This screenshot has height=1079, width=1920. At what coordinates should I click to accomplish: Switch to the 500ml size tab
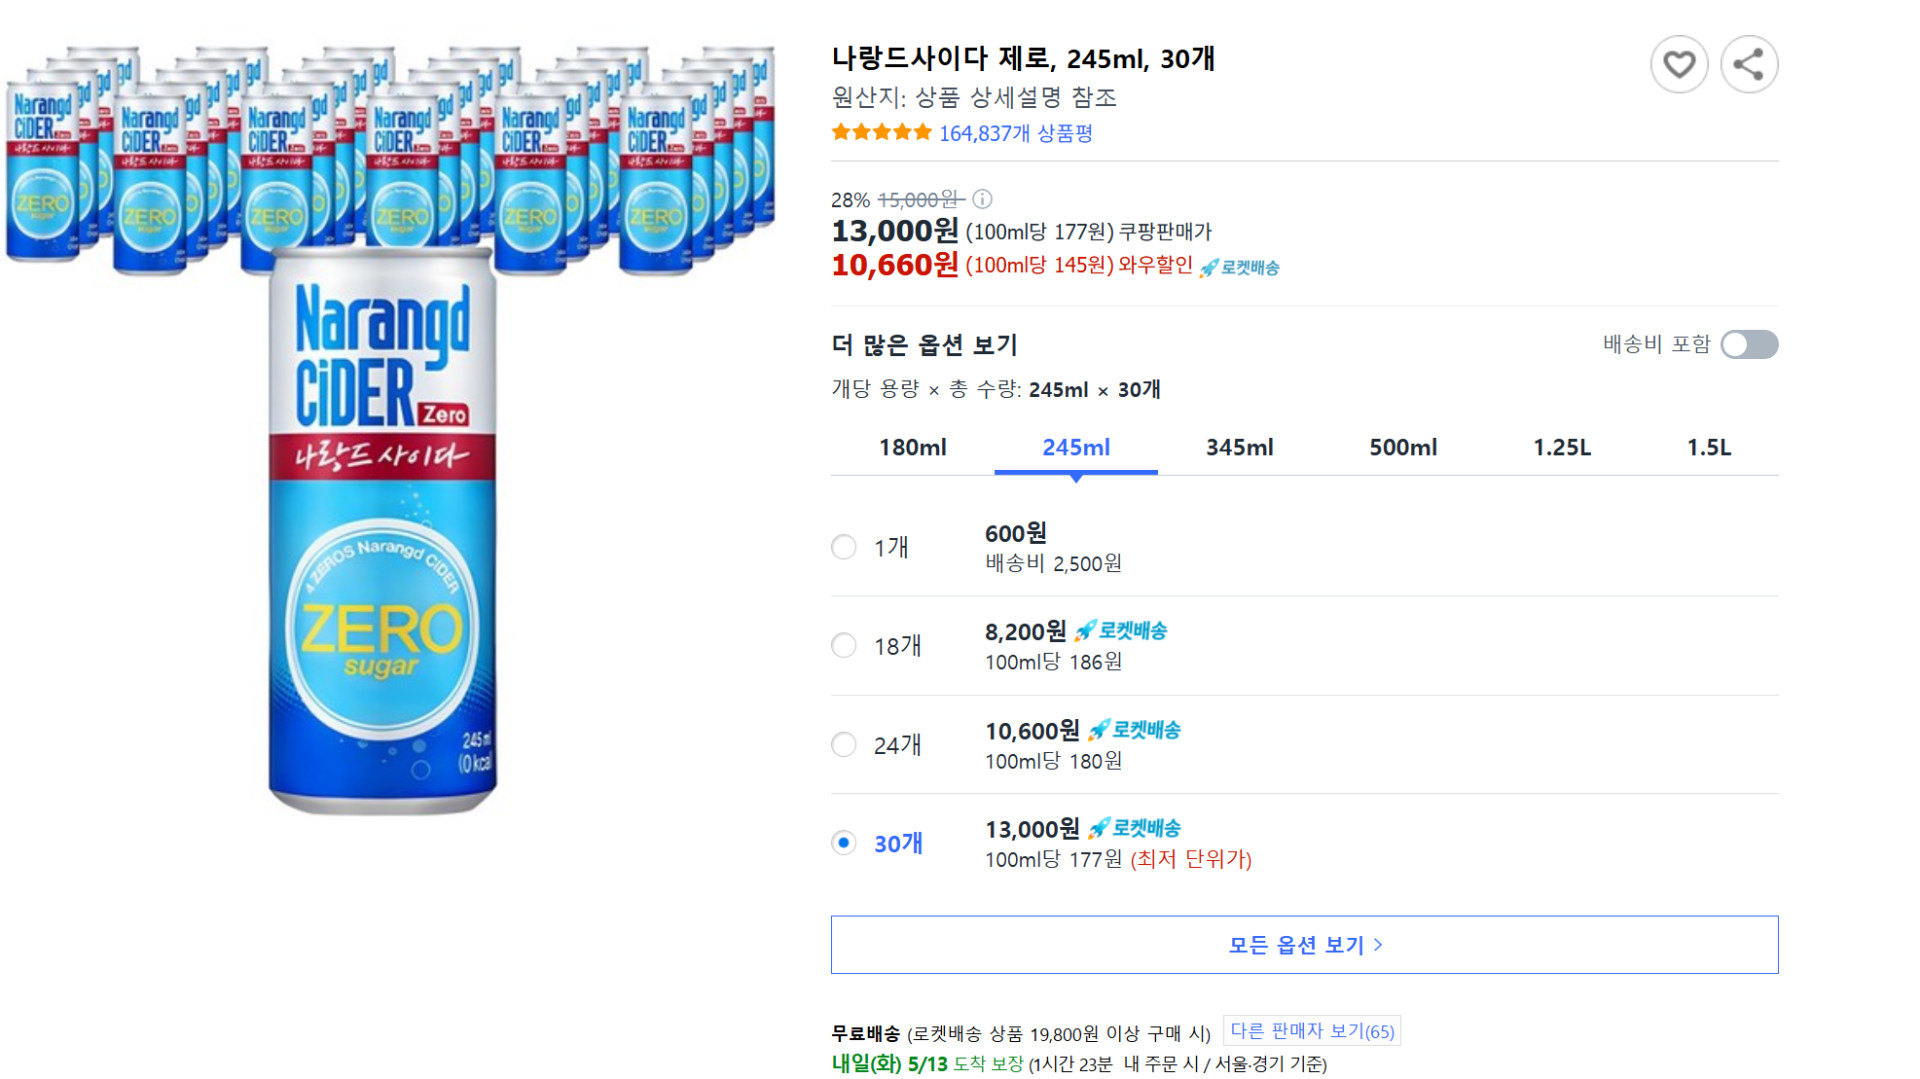pyautogui.click(x=1402, y=447)
